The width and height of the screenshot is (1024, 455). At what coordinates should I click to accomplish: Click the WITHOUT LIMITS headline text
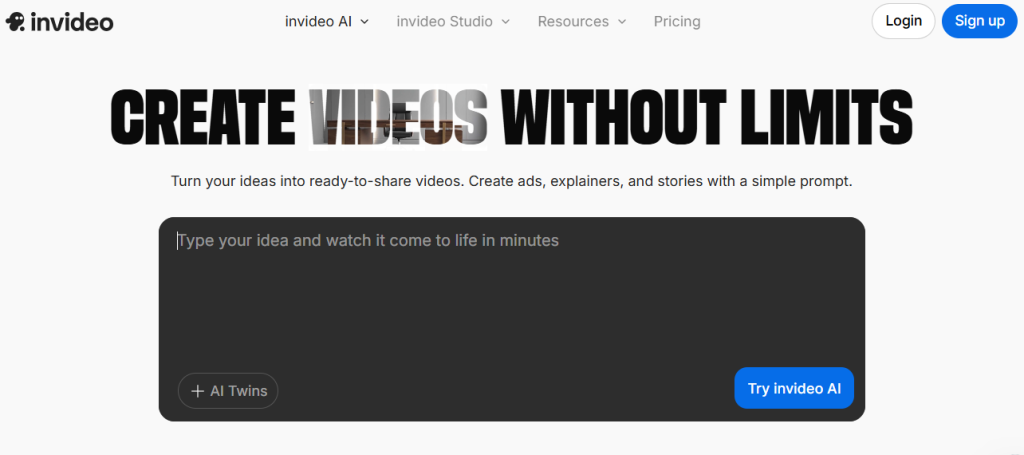click(706, 116)
